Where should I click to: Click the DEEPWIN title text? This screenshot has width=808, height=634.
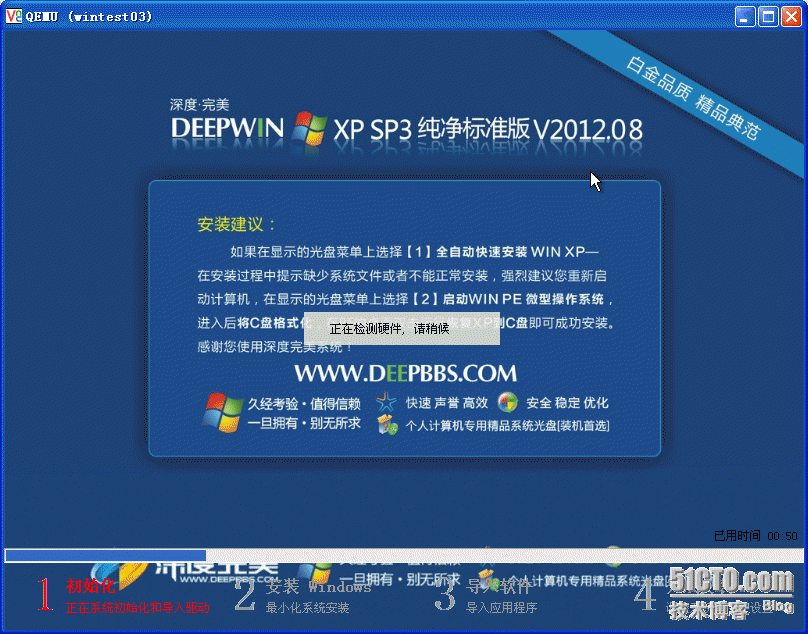(227, 128)
